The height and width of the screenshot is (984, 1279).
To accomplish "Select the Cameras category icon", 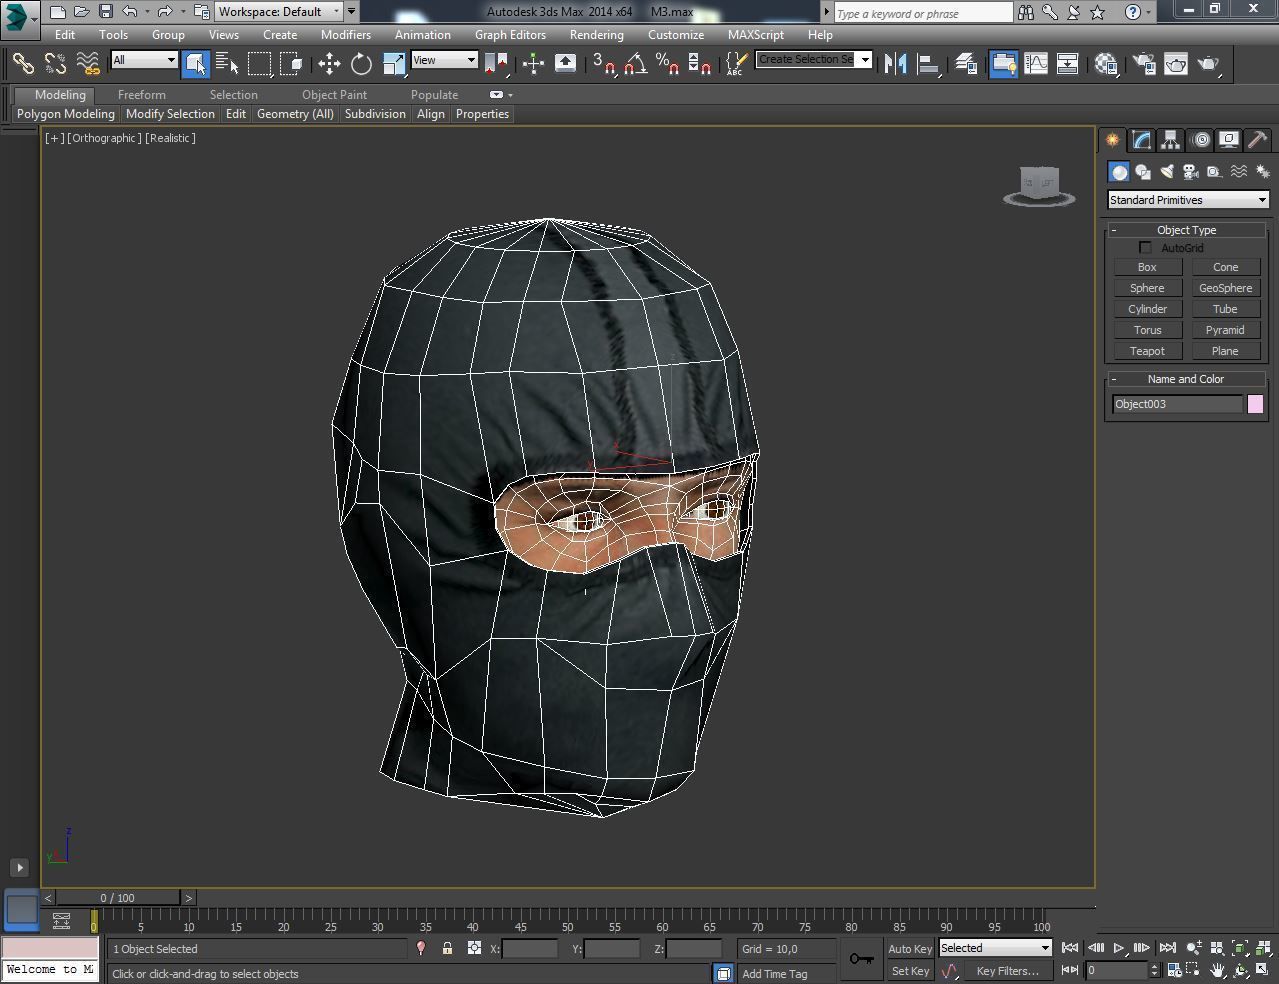I will (x=1191, y=172).
